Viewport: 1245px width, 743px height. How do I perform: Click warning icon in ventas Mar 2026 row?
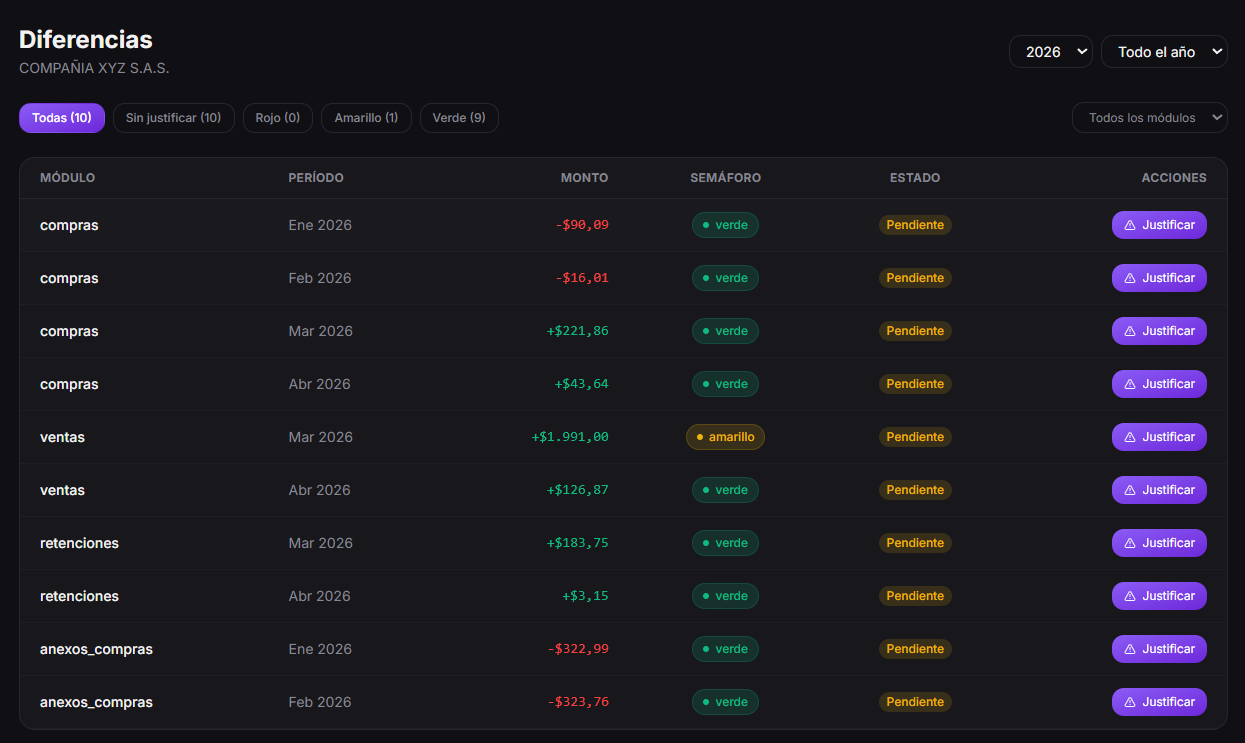[1130, 438]
